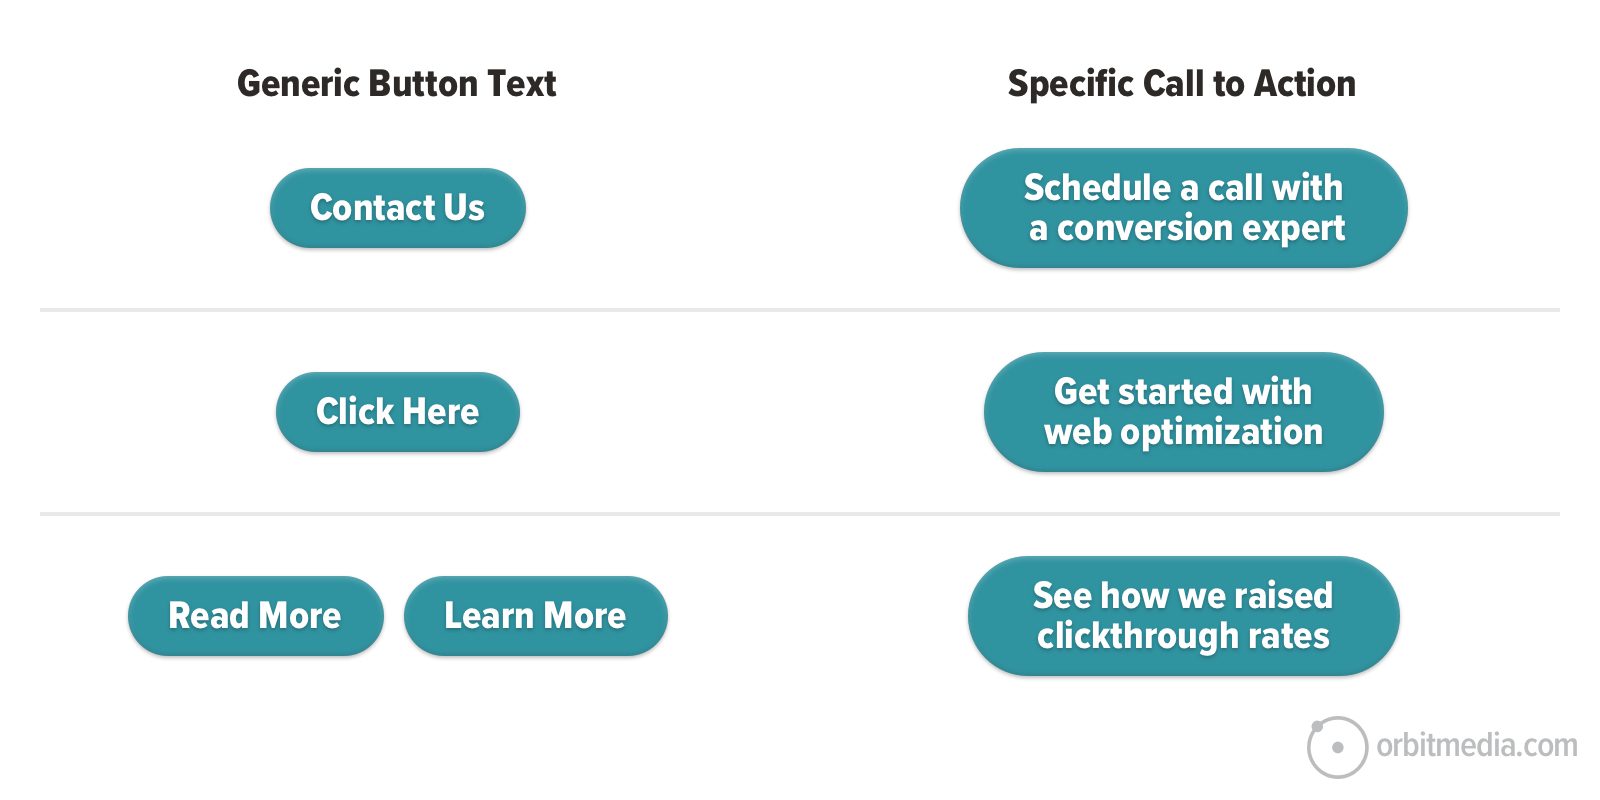Viewport: 1600px width, 800px height.
Task: Click the word to in right heading
Action: [x=1228, y=84]
